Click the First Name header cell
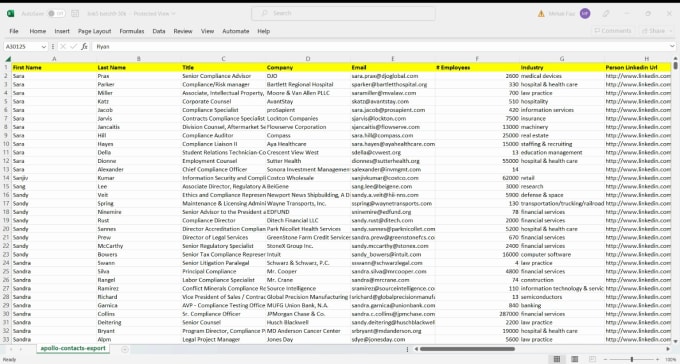Screen dimensions: 680x364 pos(54,67)
